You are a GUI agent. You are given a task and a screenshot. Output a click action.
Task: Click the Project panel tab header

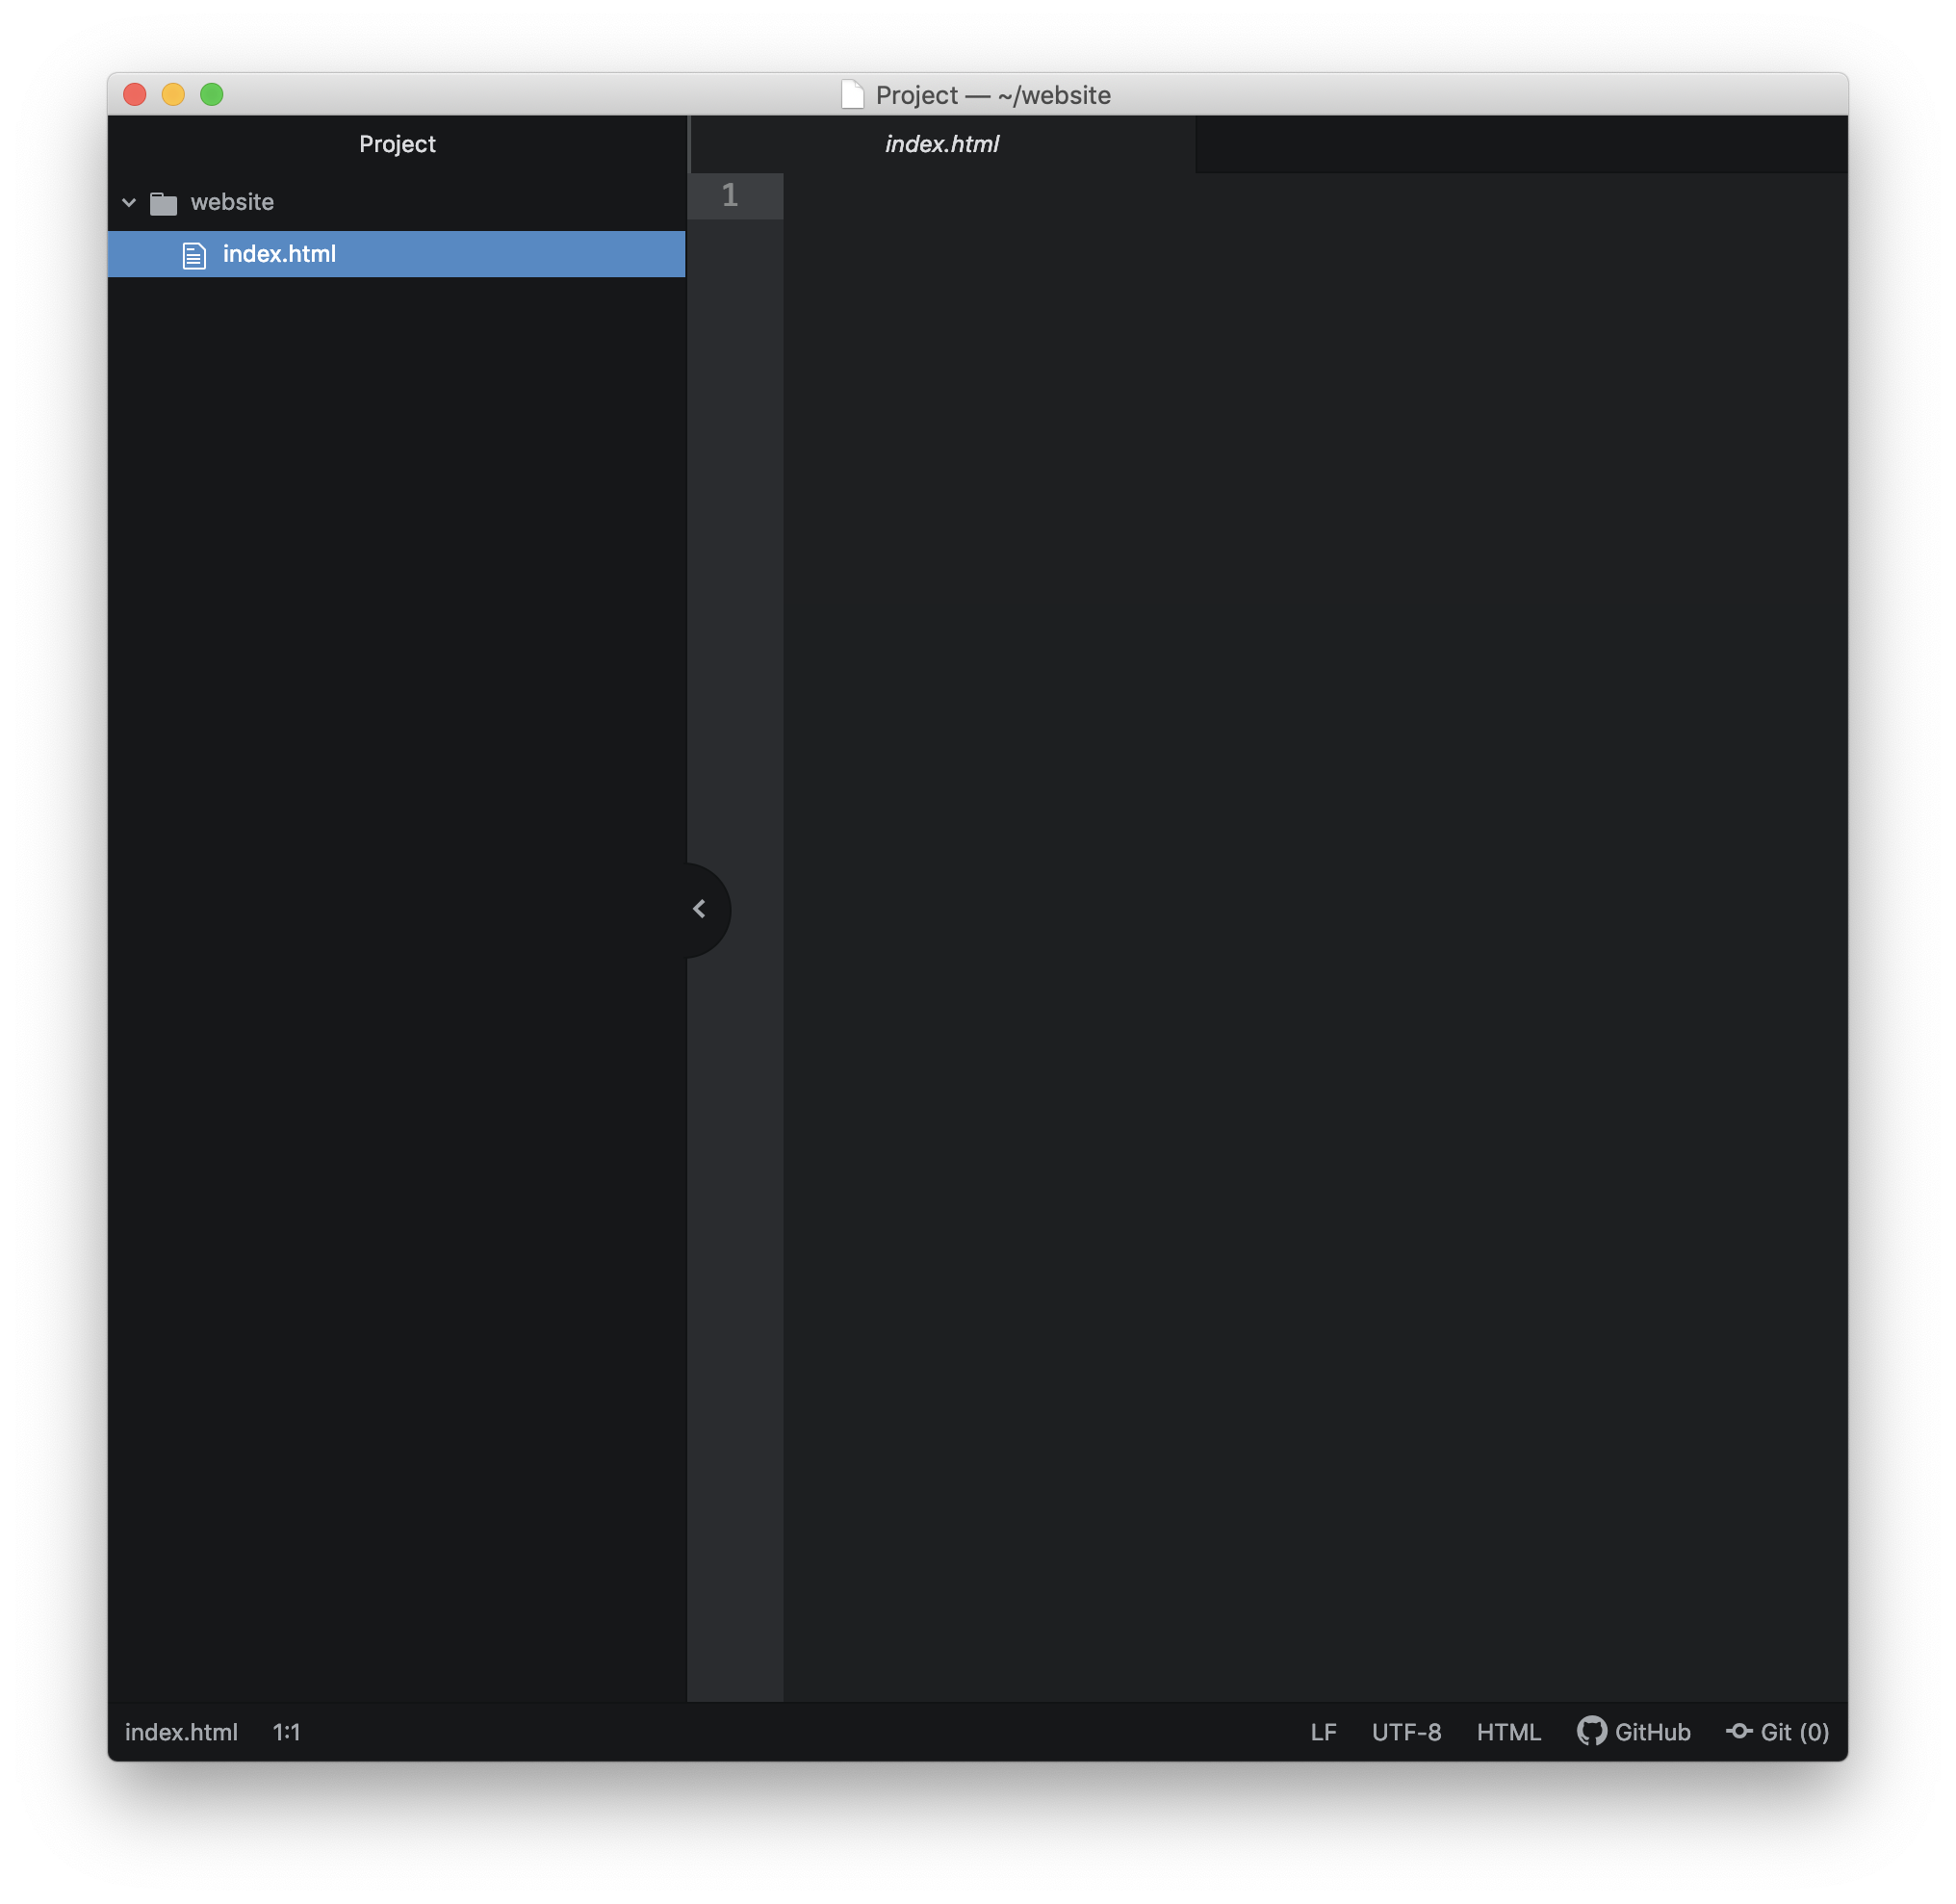coord(397,144)
